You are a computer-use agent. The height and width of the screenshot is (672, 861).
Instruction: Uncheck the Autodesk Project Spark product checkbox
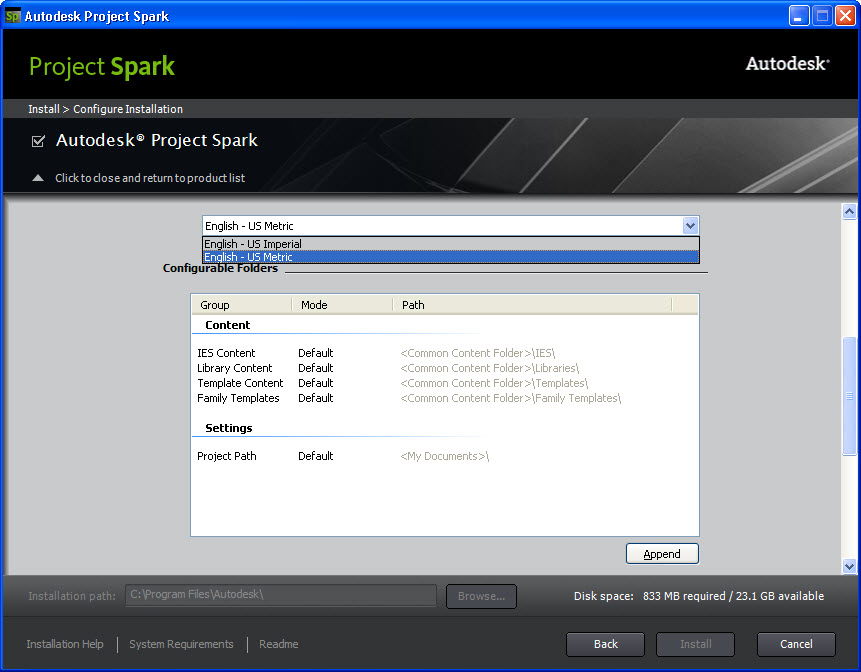(x=37, y=141)
